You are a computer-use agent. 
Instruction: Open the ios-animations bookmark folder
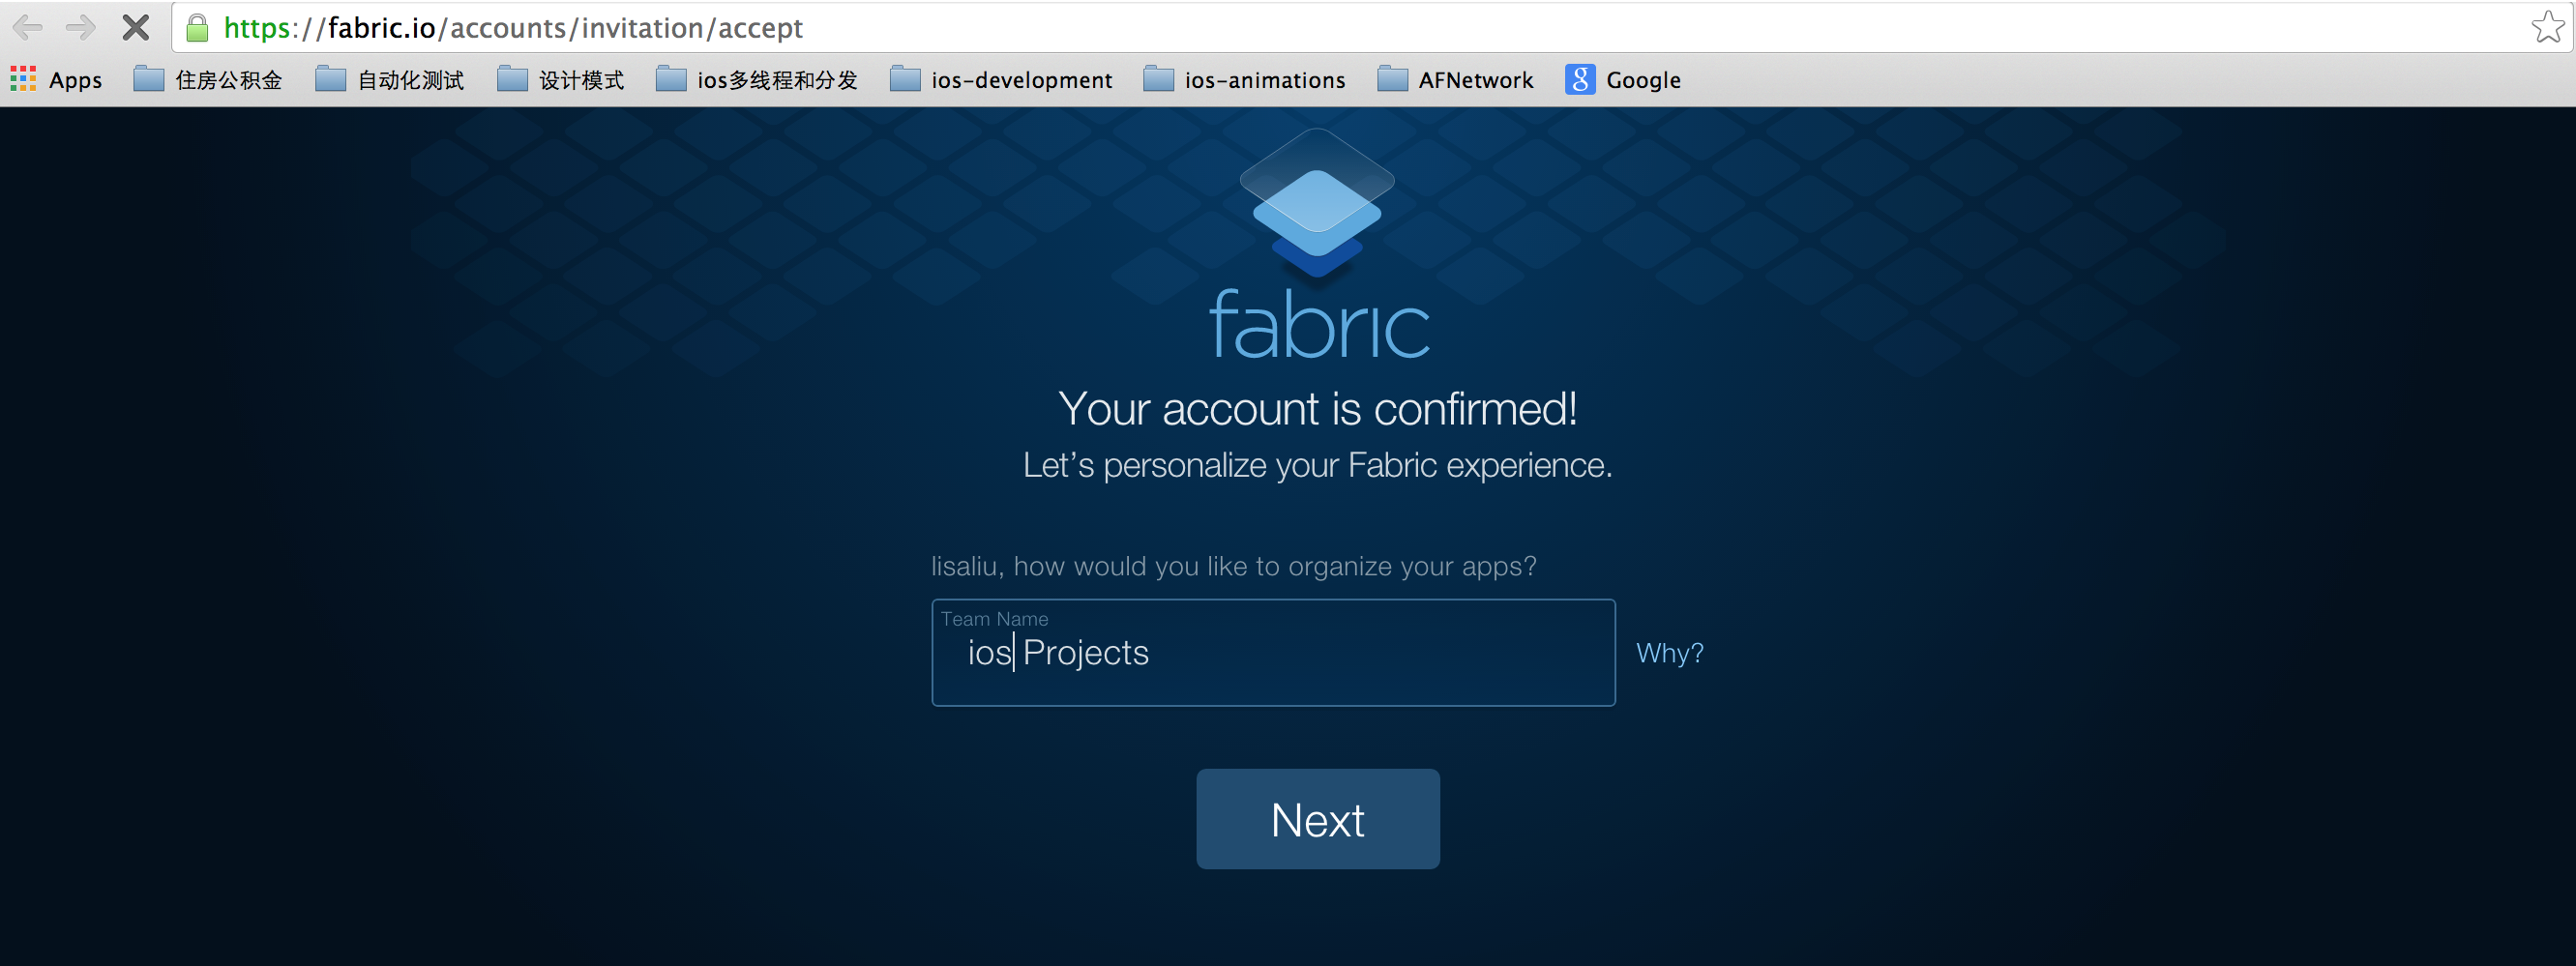coord(1245,80)
